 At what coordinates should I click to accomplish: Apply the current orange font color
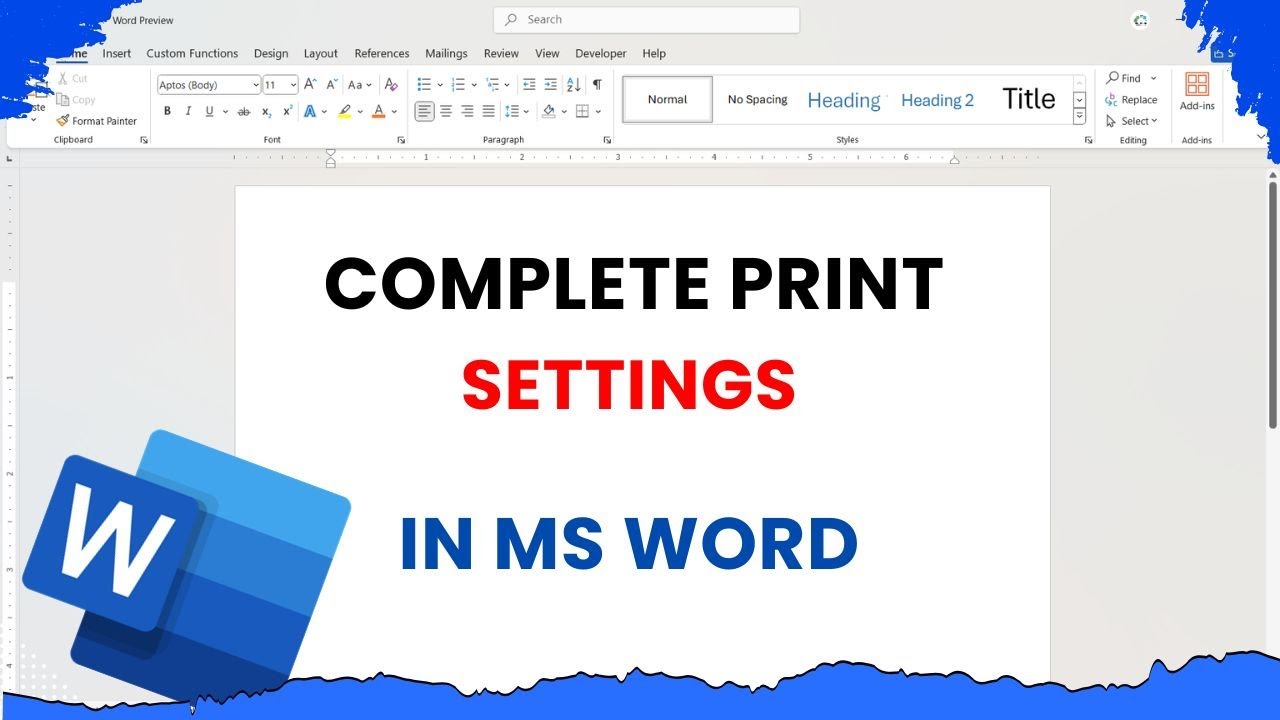pos(379,112)
